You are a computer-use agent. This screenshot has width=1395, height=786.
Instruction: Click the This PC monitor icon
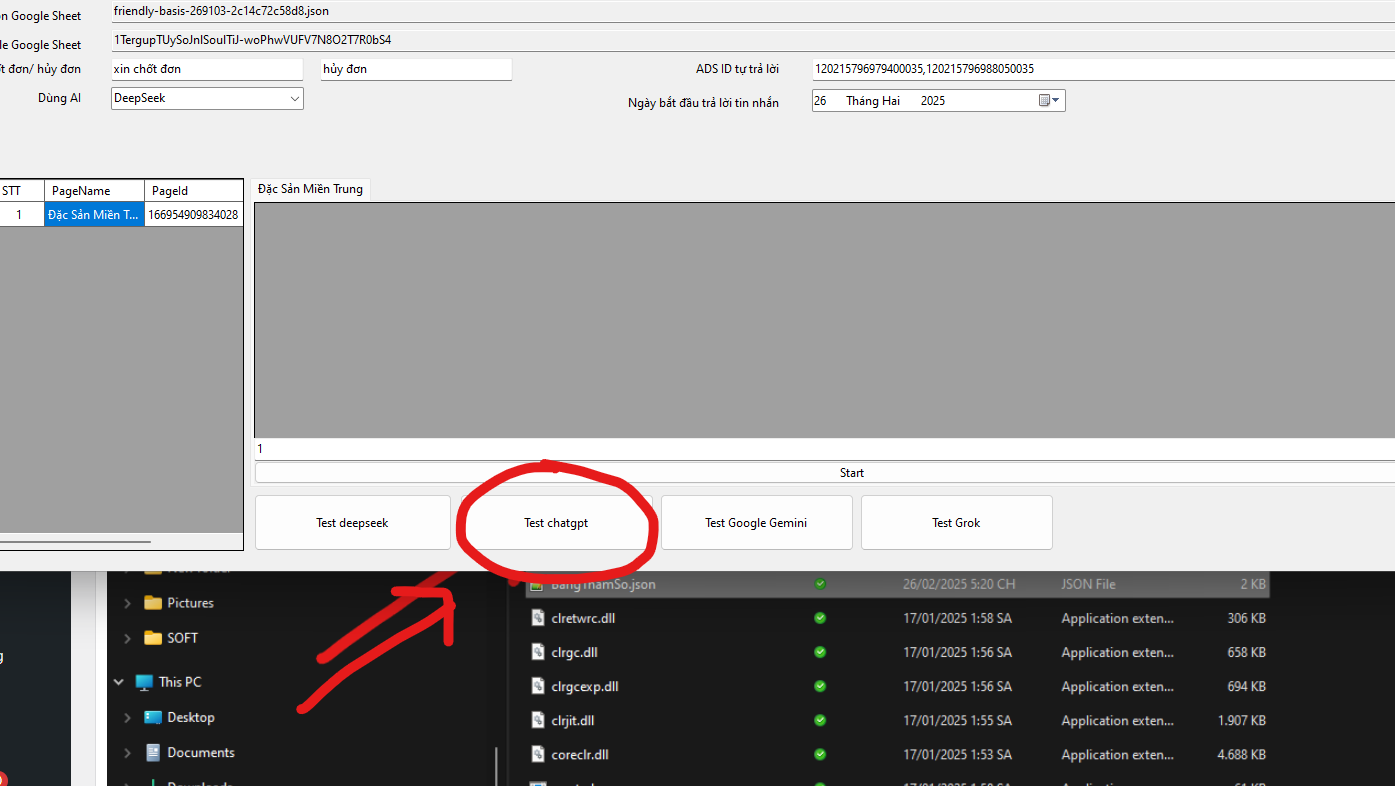click(x=144, y=682)
